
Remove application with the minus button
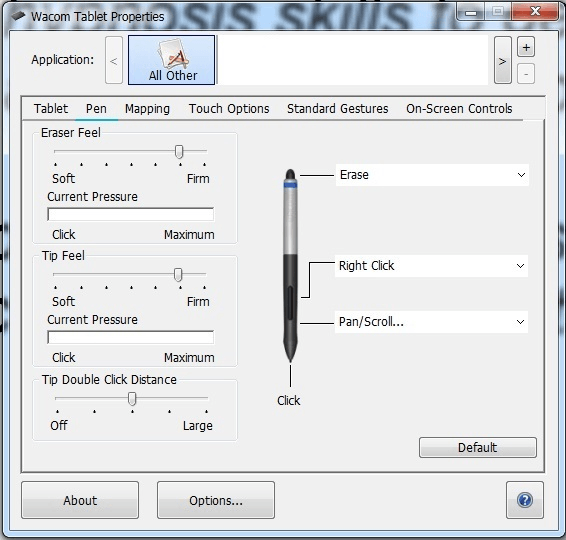pyautogui.click(x=526, y=74)
